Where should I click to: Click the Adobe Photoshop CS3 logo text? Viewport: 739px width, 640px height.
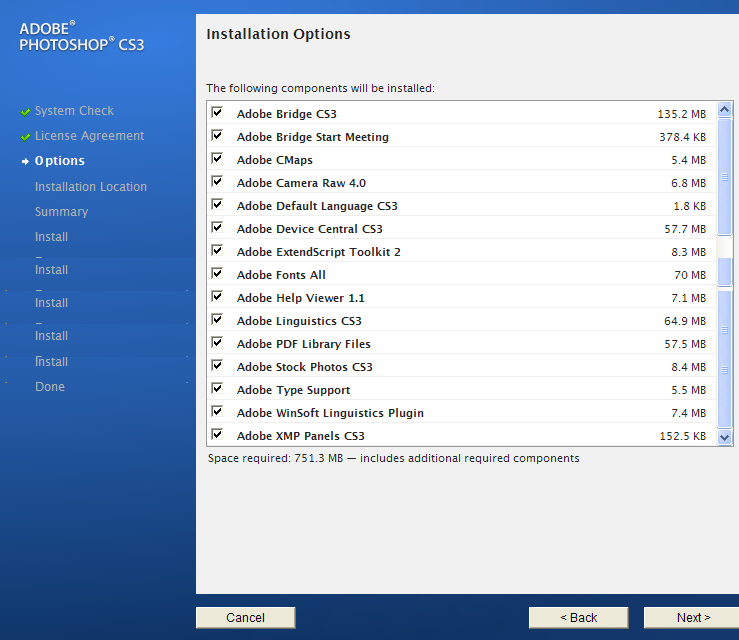tap(82, 36)
